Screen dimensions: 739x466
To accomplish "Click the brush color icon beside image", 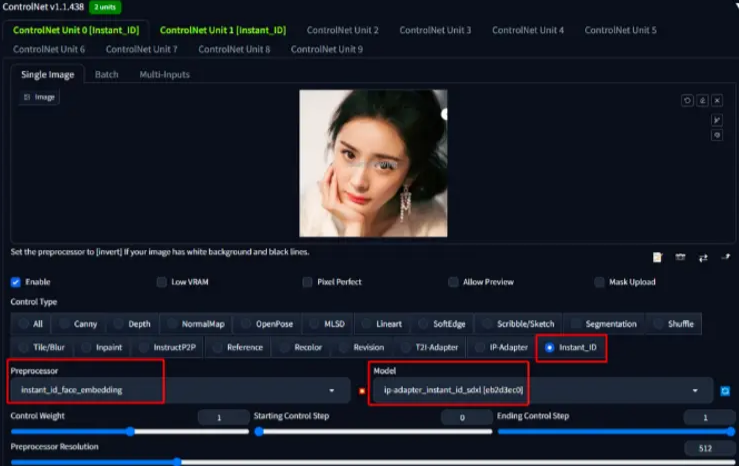I will click(x=717, y=136).
